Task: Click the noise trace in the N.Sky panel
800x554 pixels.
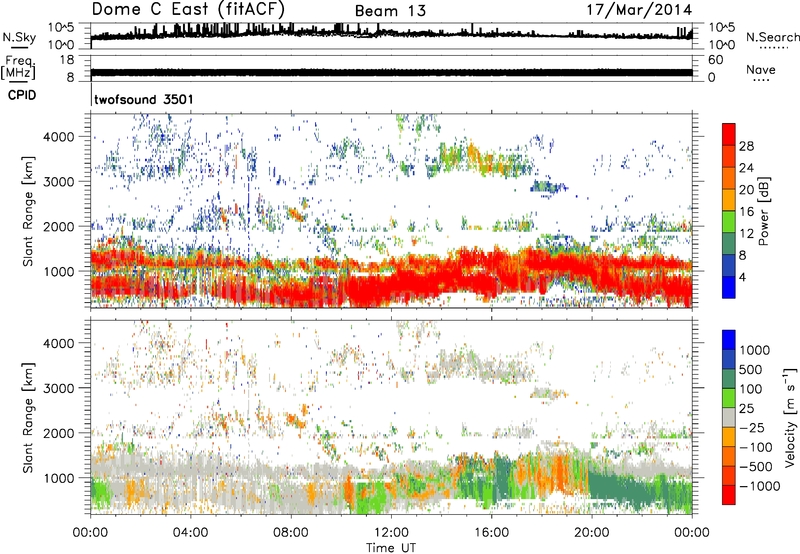Action: [391, 34]
